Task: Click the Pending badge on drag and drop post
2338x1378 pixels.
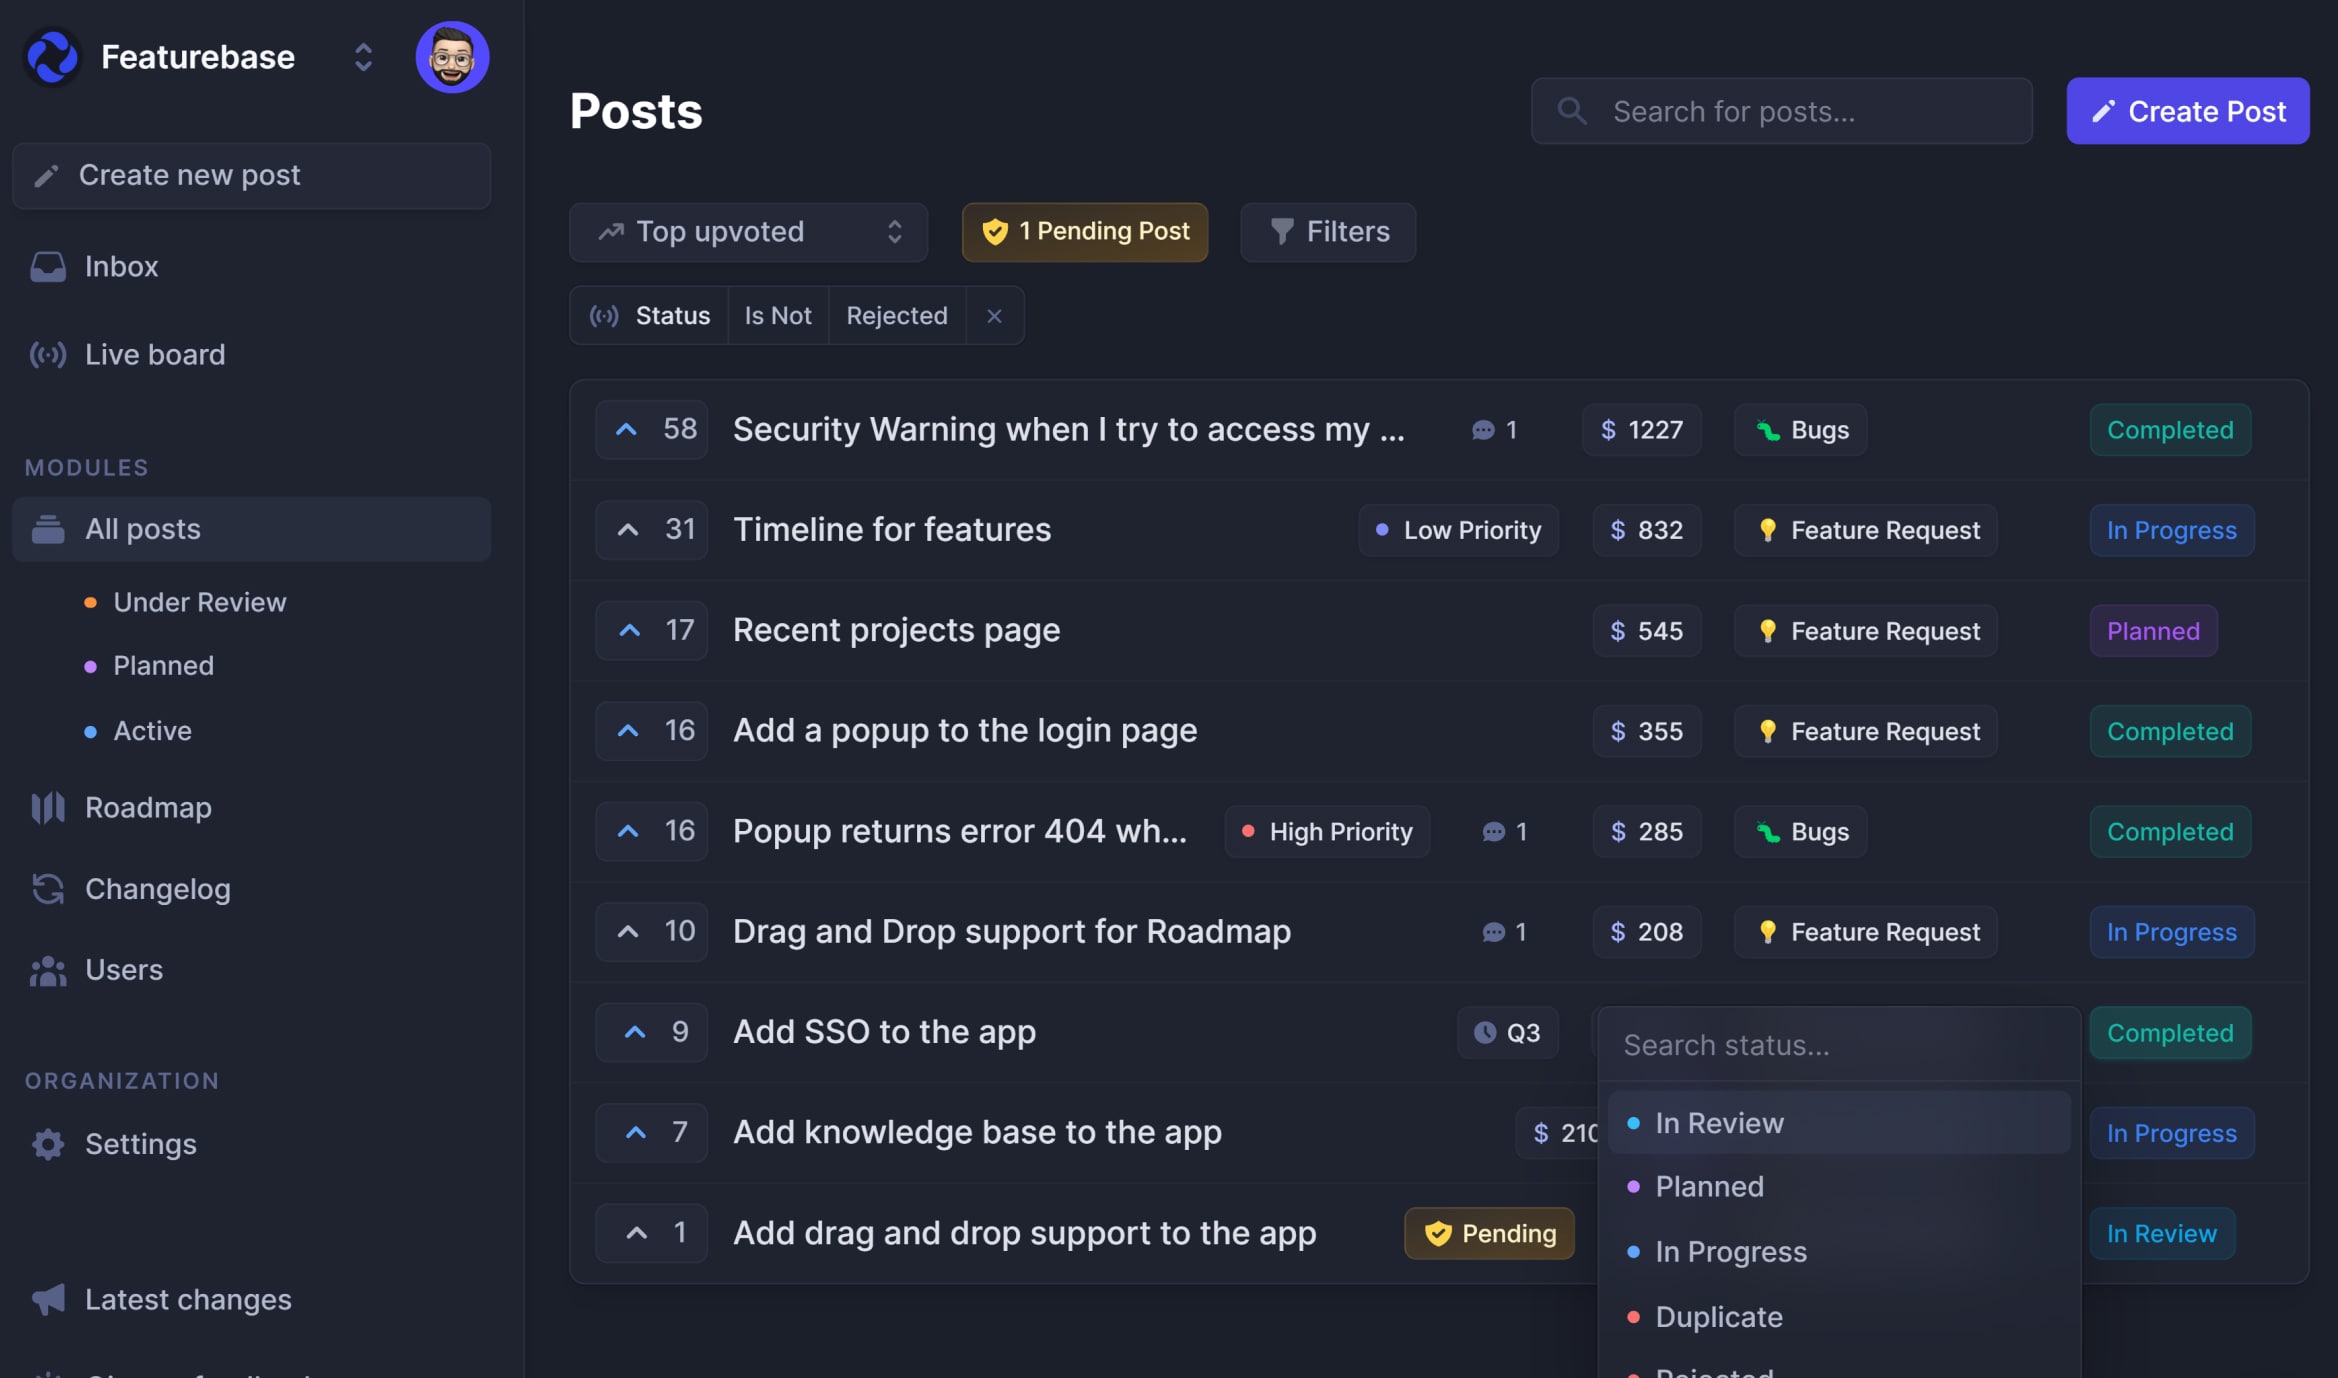Action: click(1489, 1234)
